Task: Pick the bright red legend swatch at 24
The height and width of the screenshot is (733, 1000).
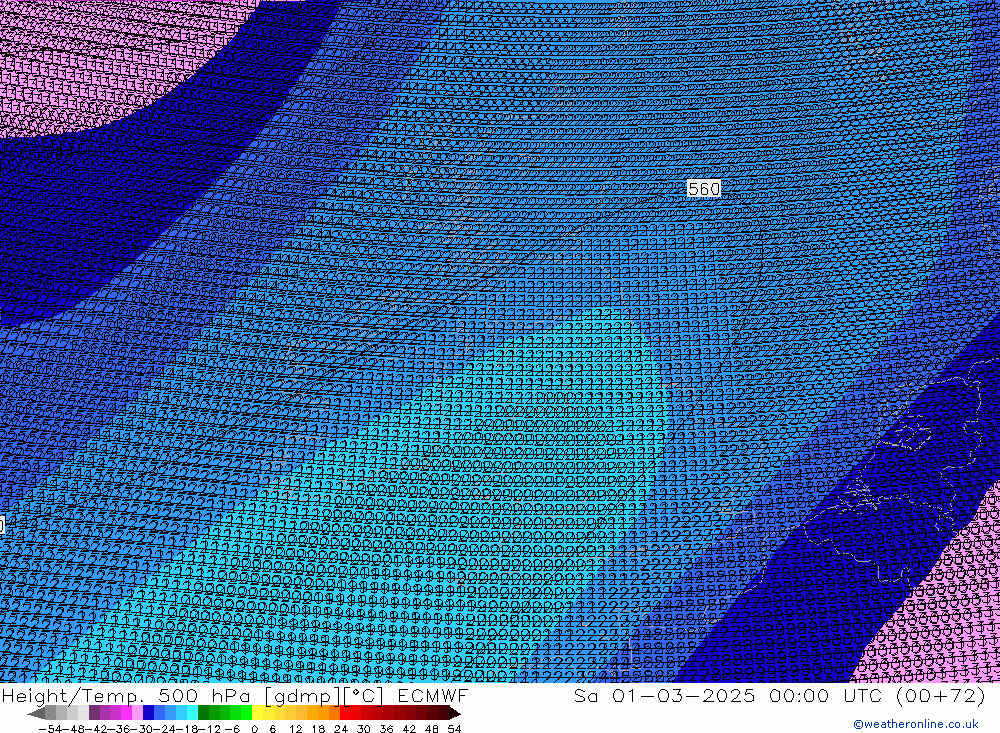Action: [x=345, y=713]
